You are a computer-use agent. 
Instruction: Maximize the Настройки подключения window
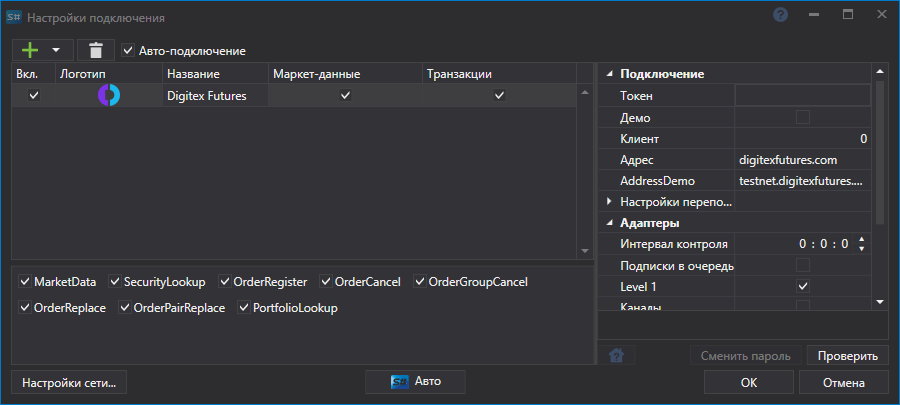[848, 15]
